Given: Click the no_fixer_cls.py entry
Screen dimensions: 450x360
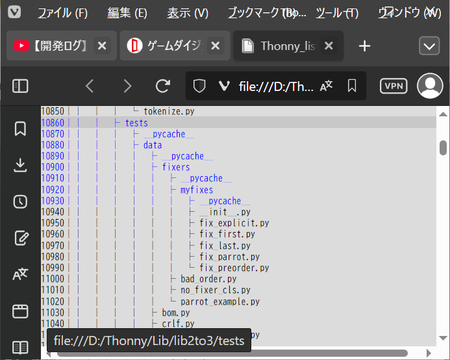Looking at the screenshot, I should (215, 290).
